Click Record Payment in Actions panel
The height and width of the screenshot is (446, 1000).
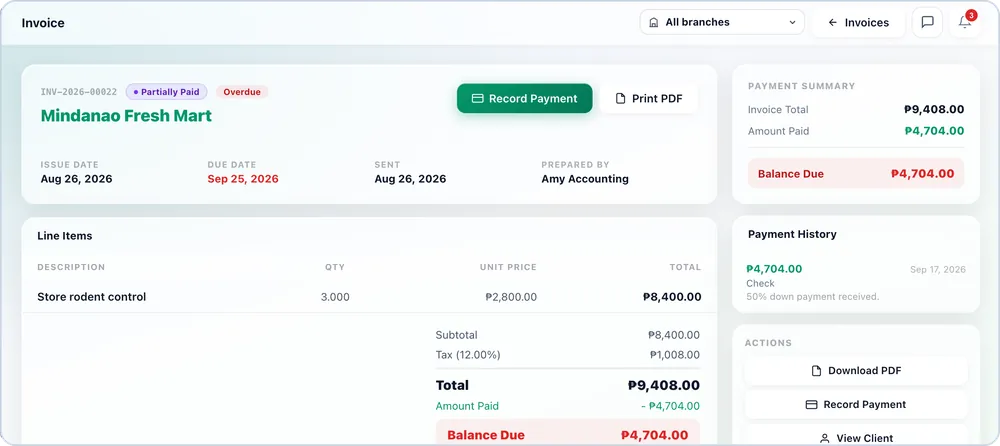[857, 405]
